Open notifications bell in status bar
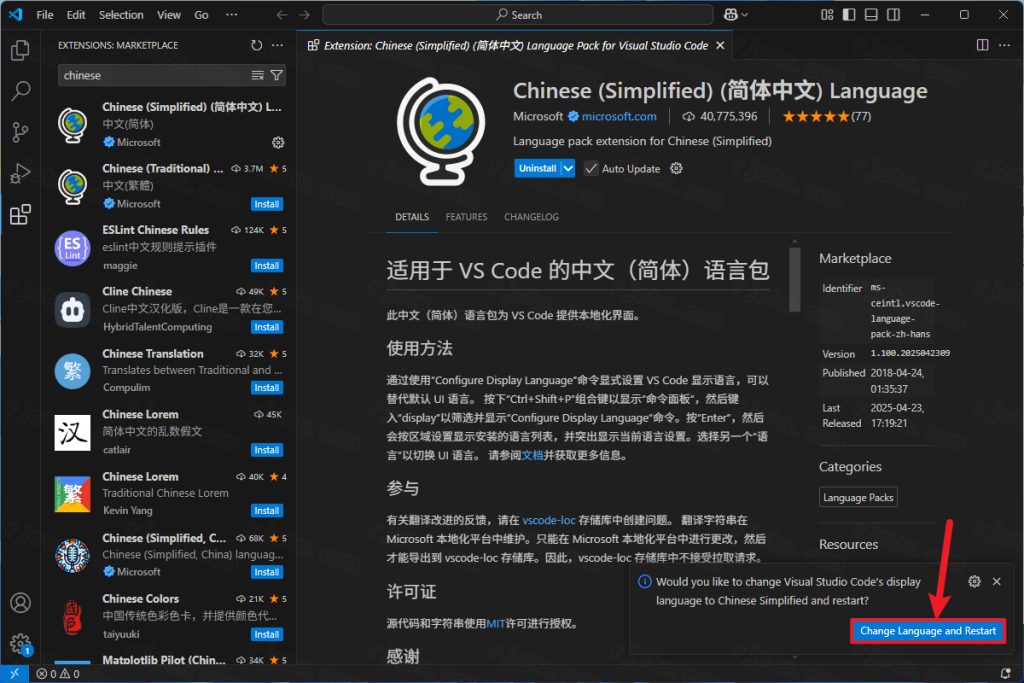 1006,673
